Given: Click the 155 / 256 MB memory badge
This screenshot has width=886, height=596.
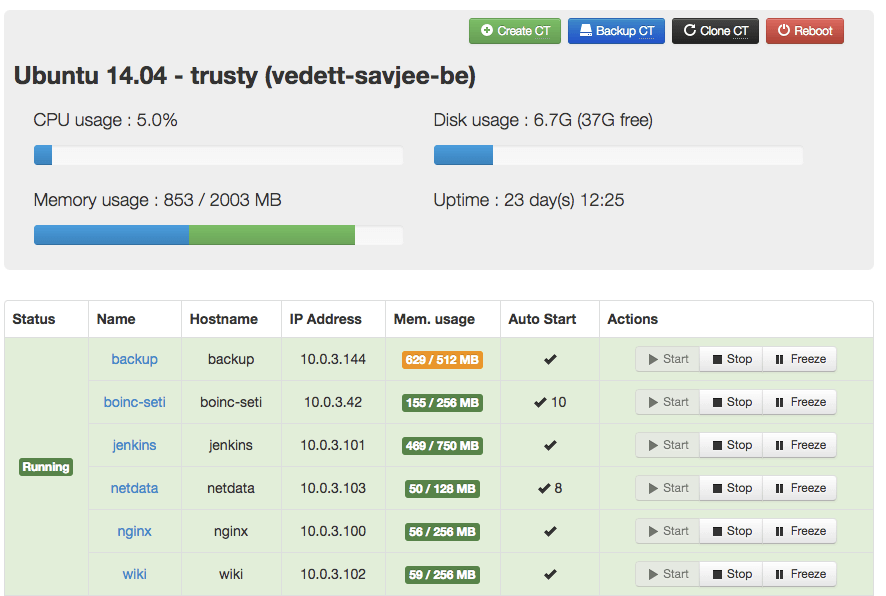Looking at the screenshot, I should (442, 403).
